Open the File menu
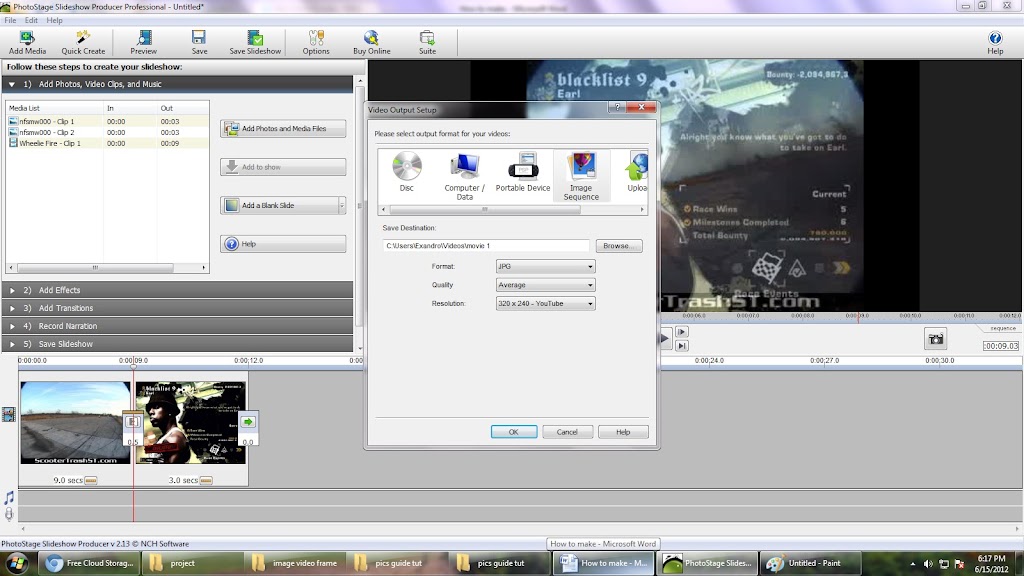 pos(10,20)
